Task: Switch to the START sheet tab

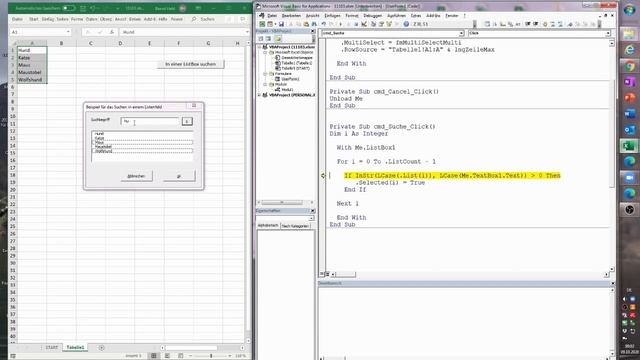Action: (x=51, y=347)
